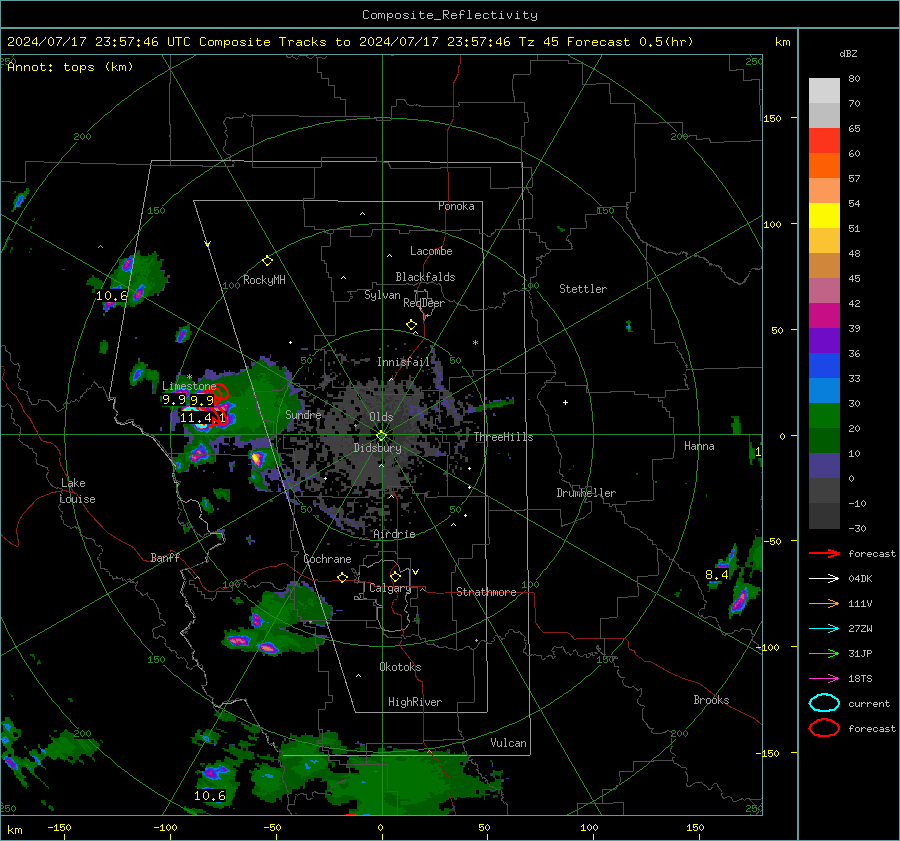Screen dimensions: 900x841
Task: Click the Innisfail town label
Action: (403, 362)
